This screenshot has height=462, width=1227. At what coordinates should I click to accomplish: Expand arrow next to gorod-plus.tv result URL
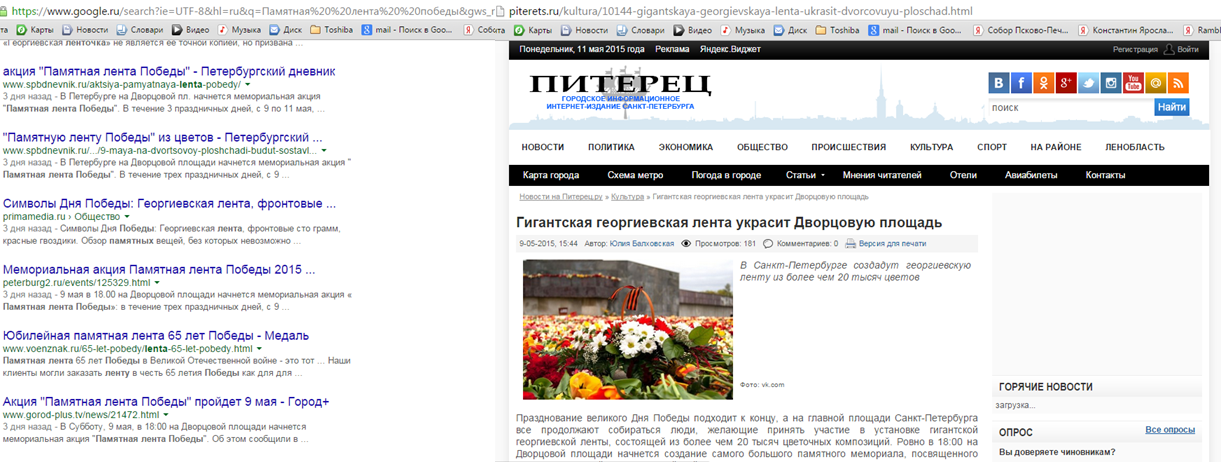tap(165, 414)
